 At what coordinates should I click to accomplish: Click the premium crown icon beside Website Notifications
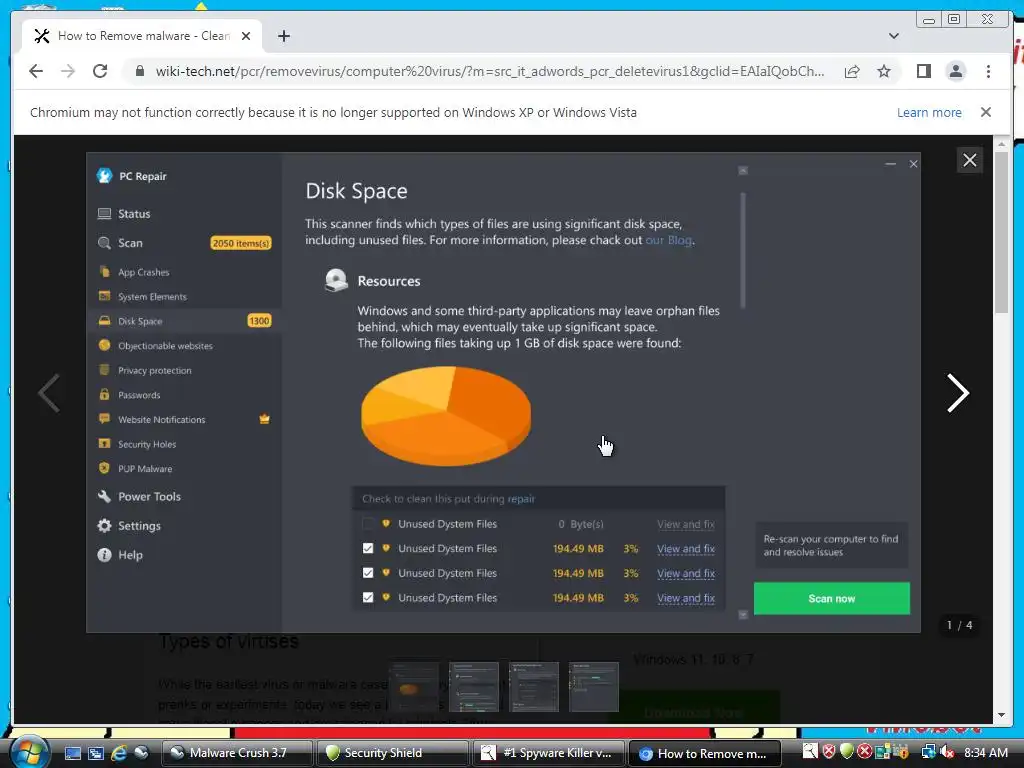click(264, 419)
